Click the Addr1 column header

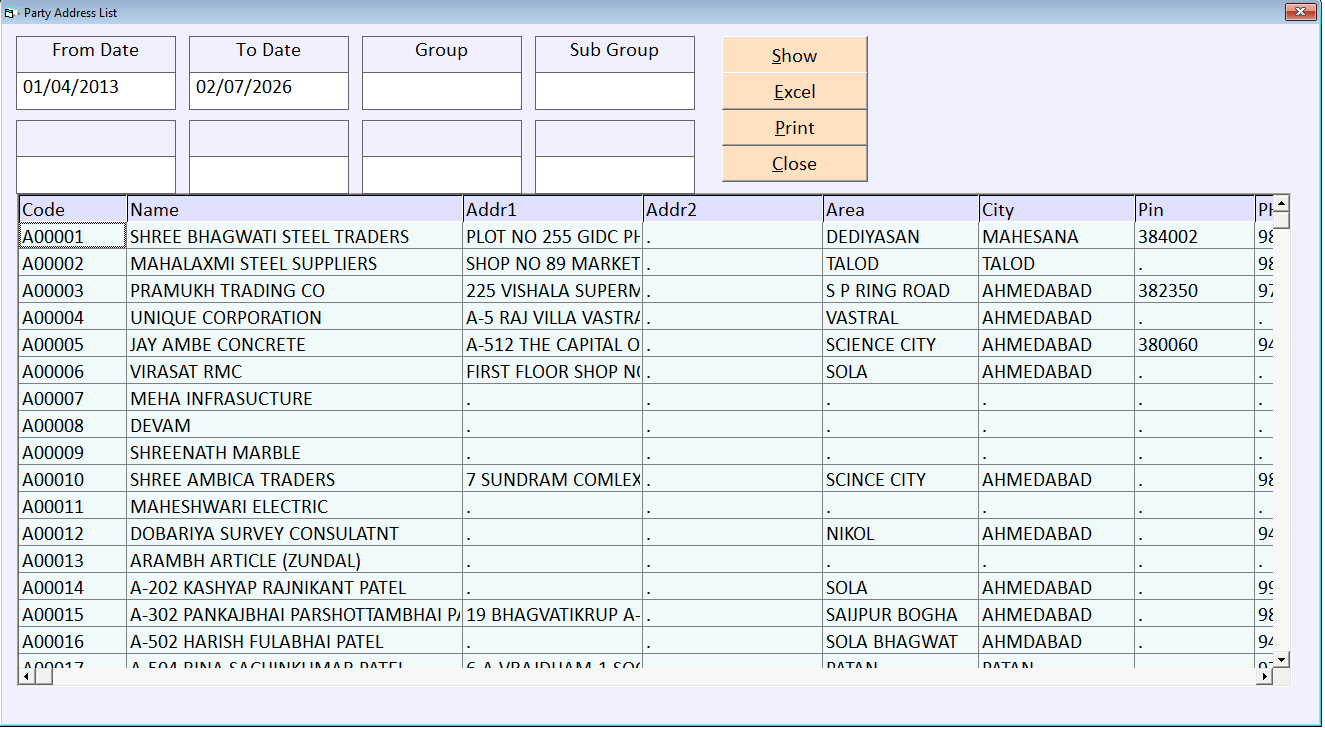click(553, 209)
